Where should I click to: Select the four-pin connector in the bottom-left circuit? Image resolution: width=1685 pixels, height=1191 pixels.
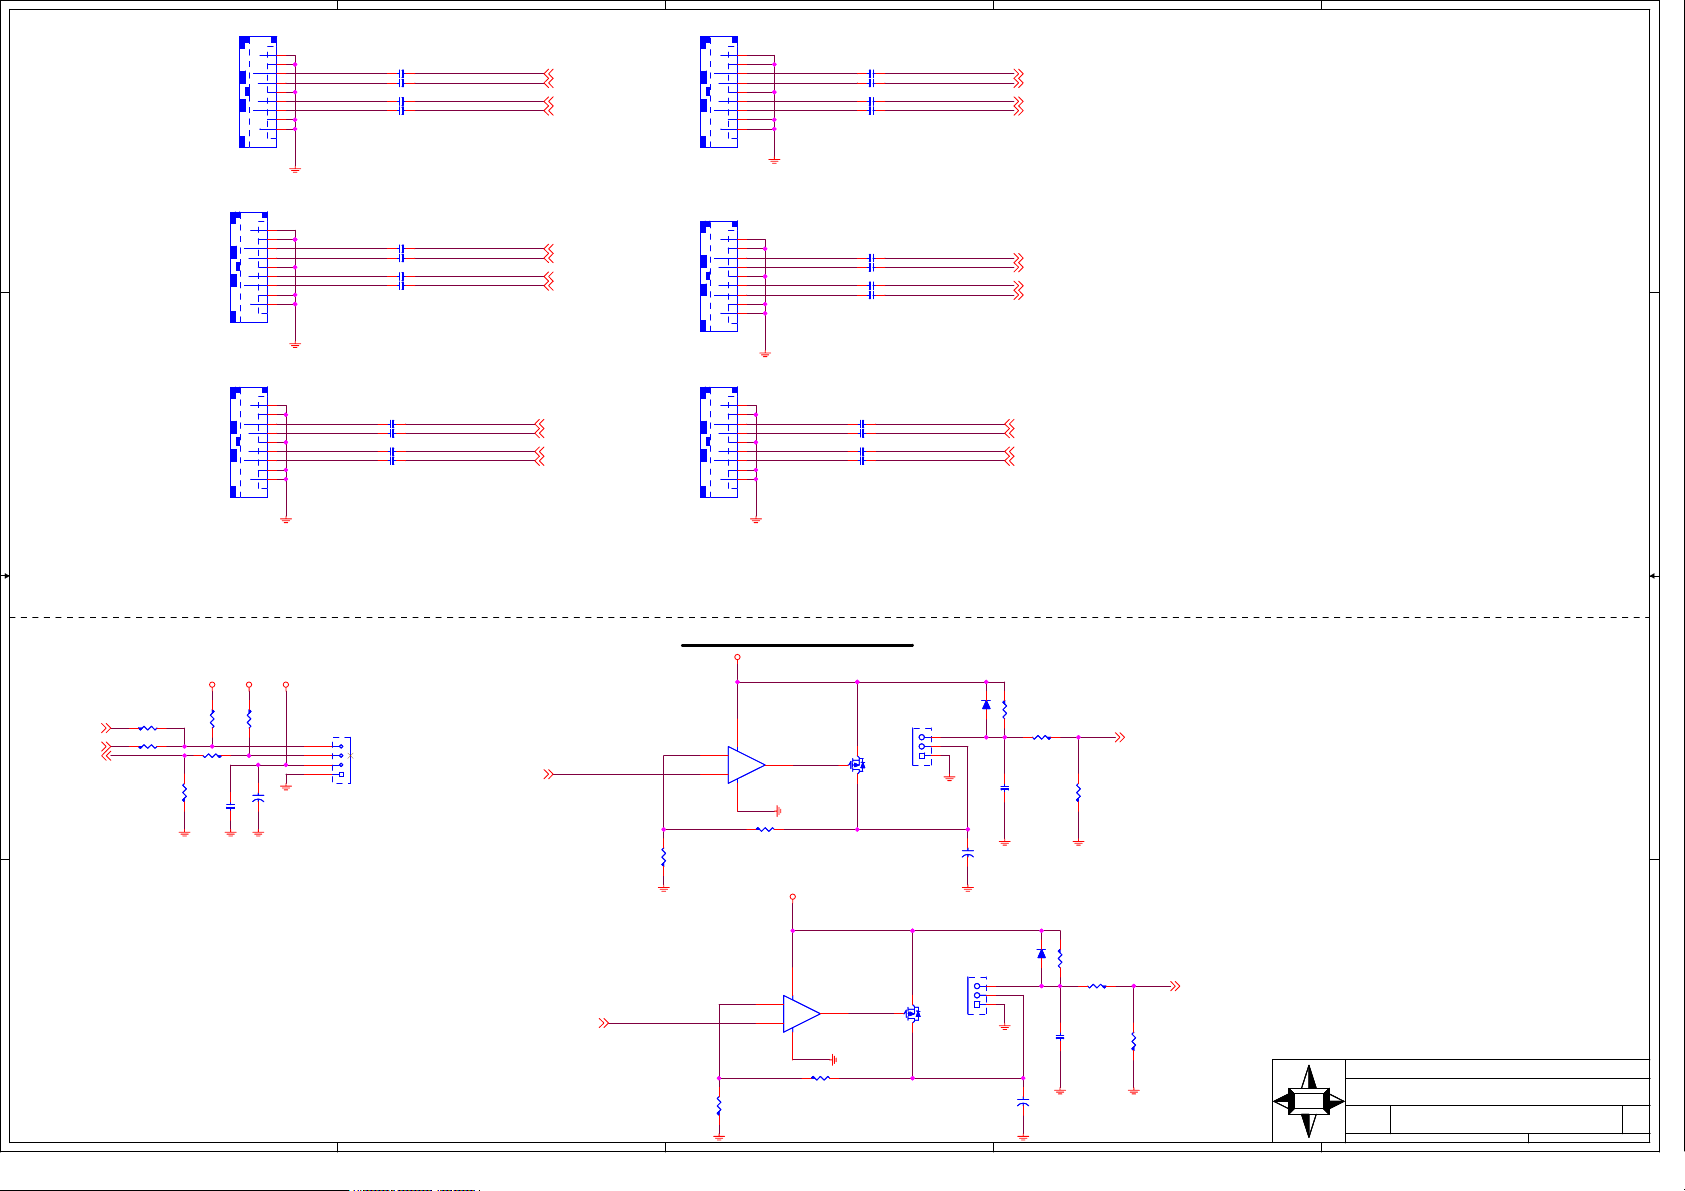click(x=341, y=761)
